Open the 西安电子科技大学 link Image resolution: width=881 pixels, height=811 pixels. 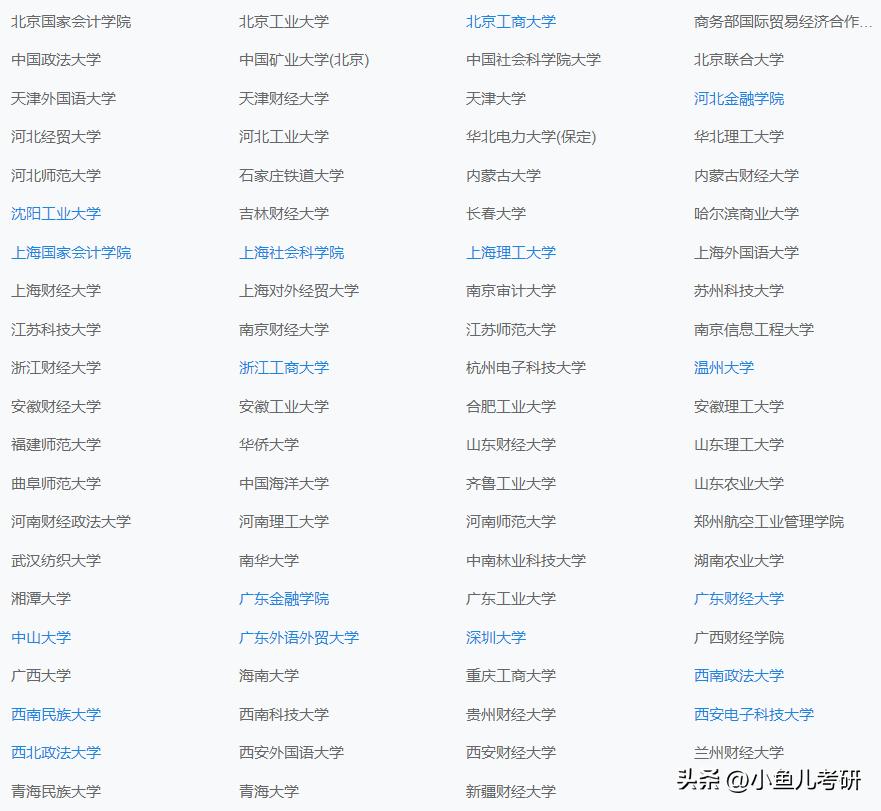(754, 715)
